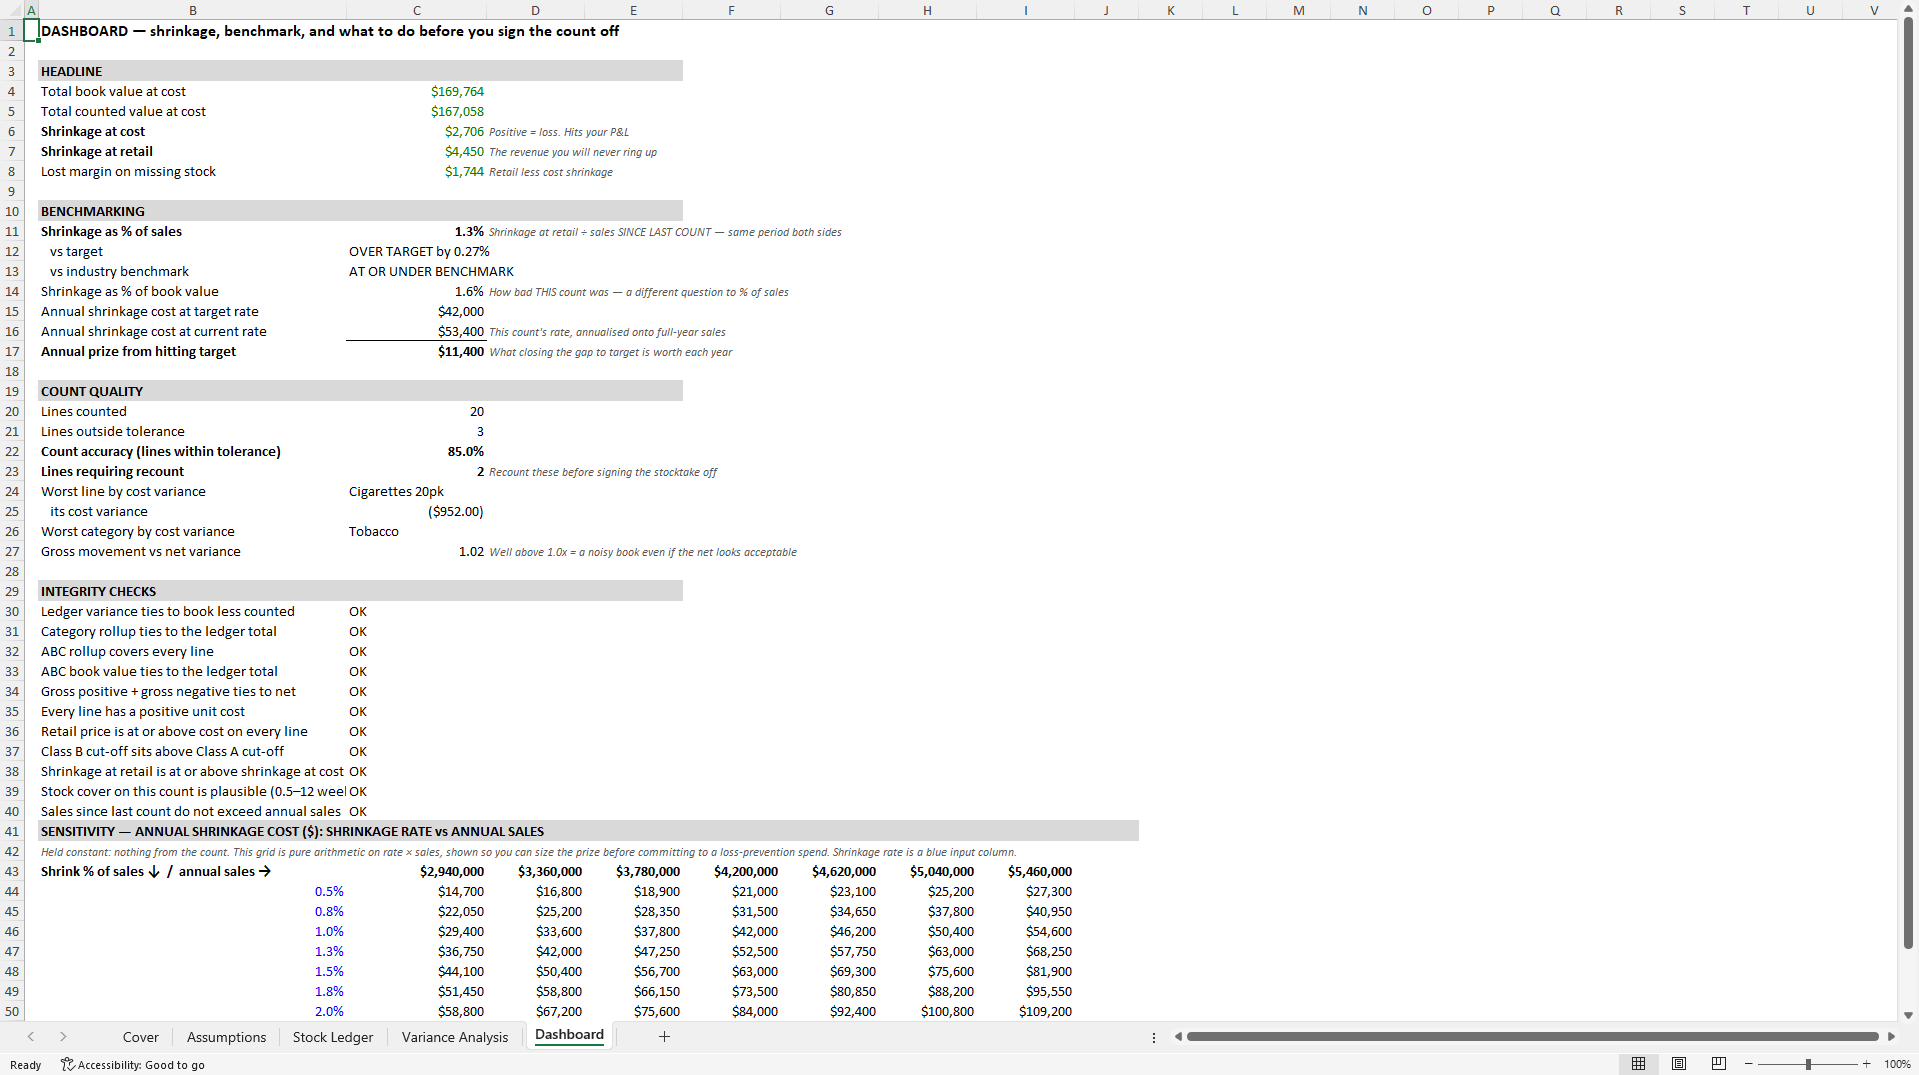Select OK for Class B cut-off check
Image resolution: width=1919 pixels, height=1075 pixels.
pyautogui.click(x=416, y=751)
